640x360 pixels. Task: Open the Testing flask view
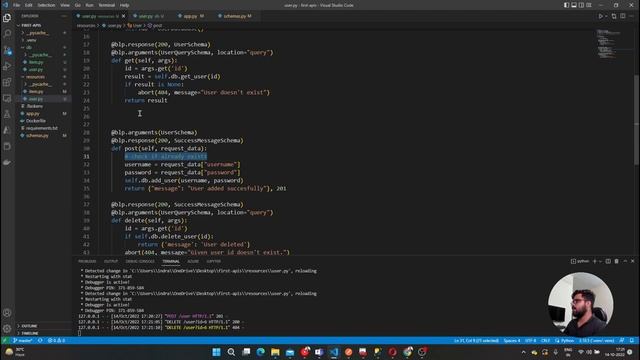[x=7, y=114]
